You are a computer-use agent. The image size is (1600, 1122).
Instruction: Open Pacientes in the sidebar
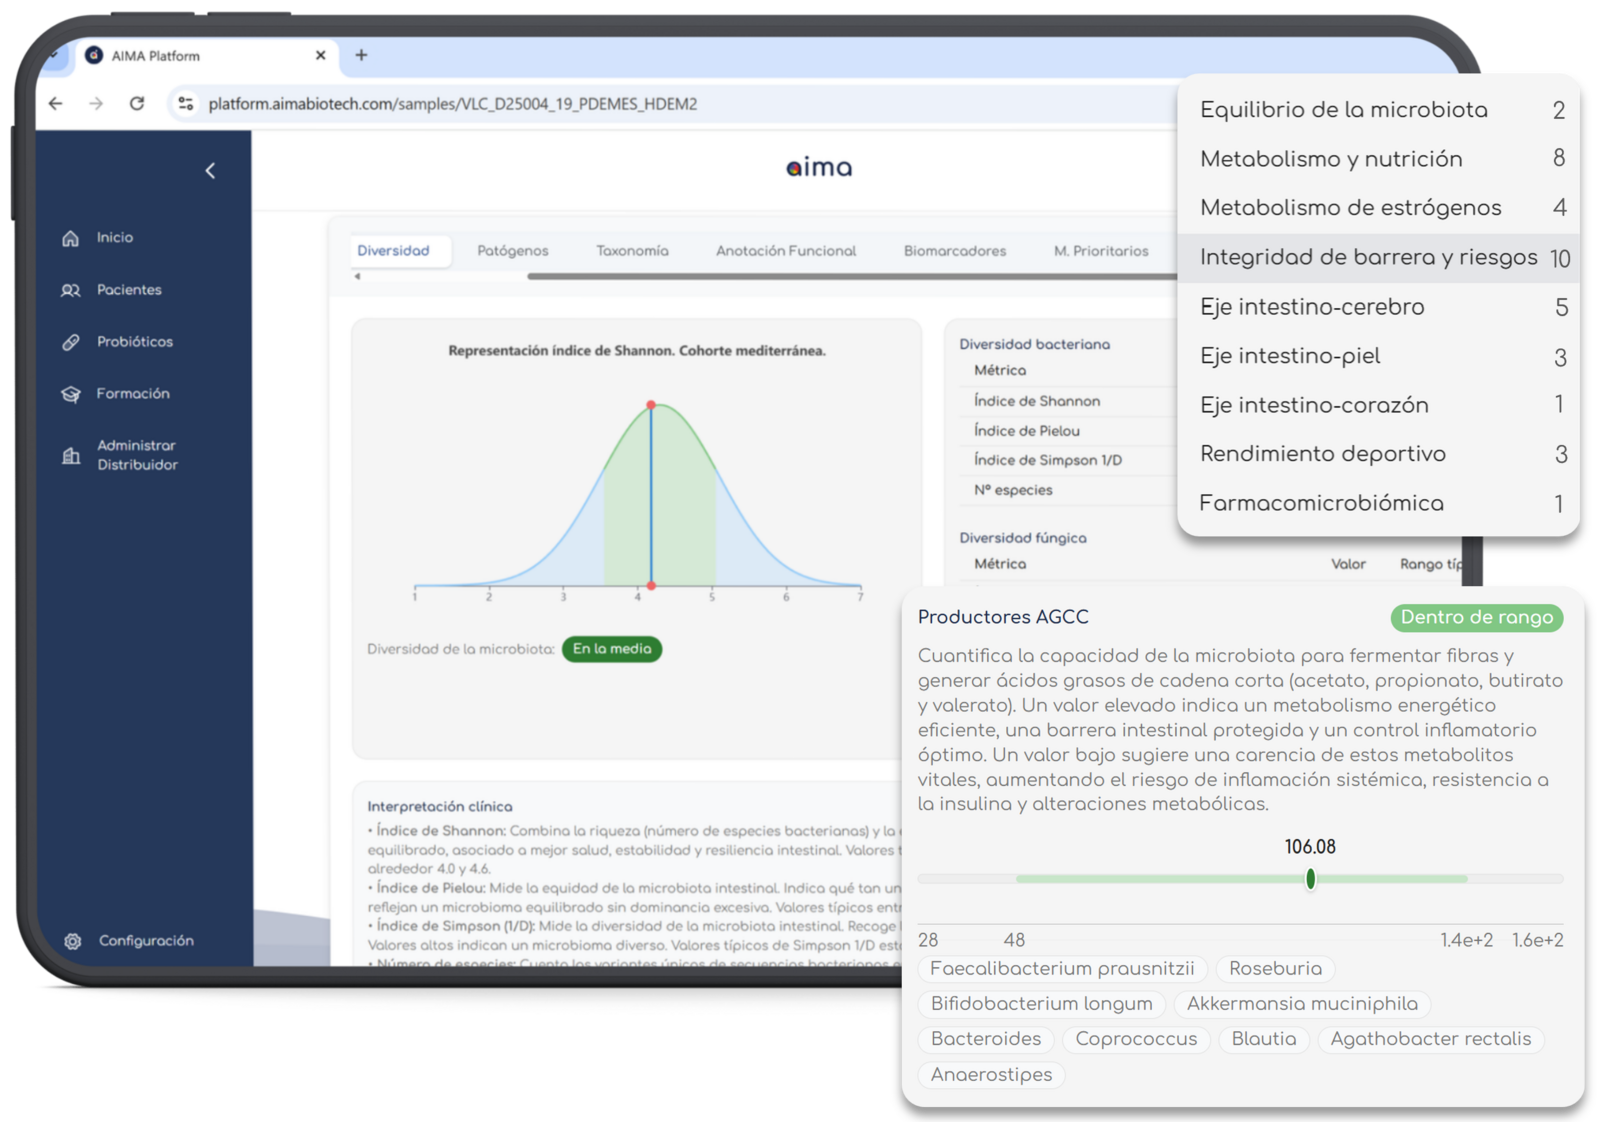point(129,290)
